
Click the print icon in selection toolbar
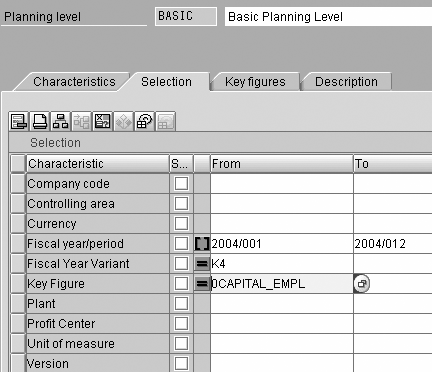click(x=40, y=121)
